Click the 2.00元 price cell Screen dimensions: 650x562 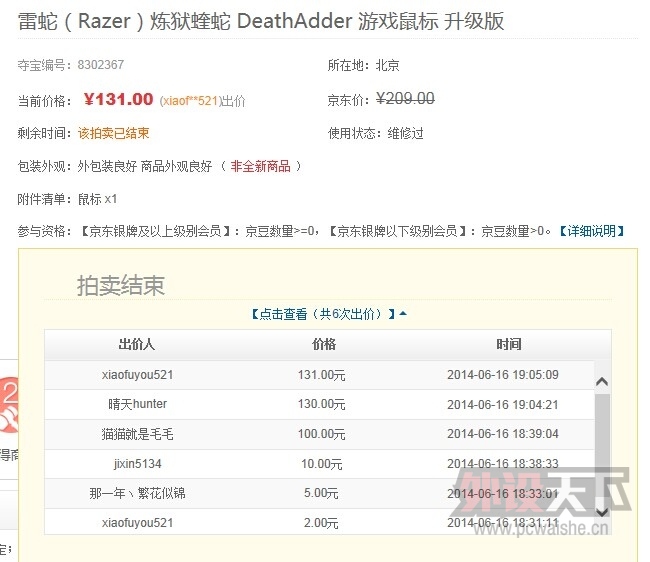point(321,523)
